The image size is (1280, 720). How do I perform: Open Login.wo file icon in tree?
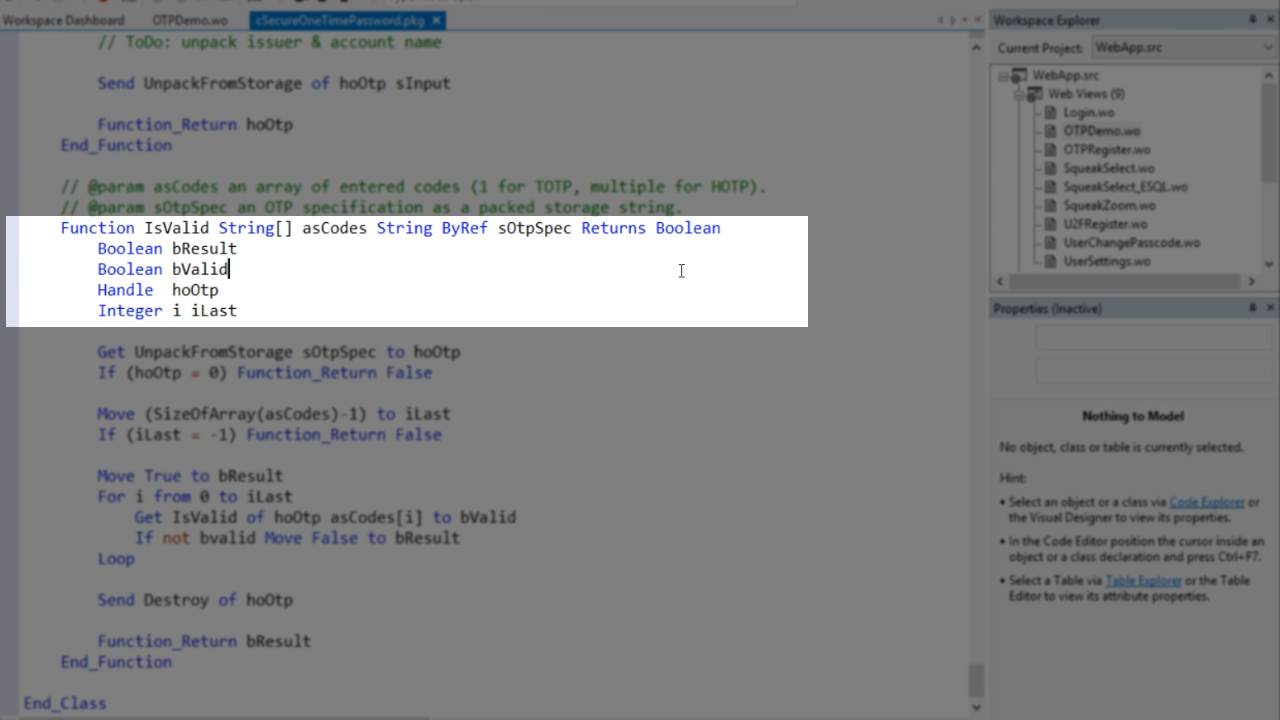point(1049,113)
